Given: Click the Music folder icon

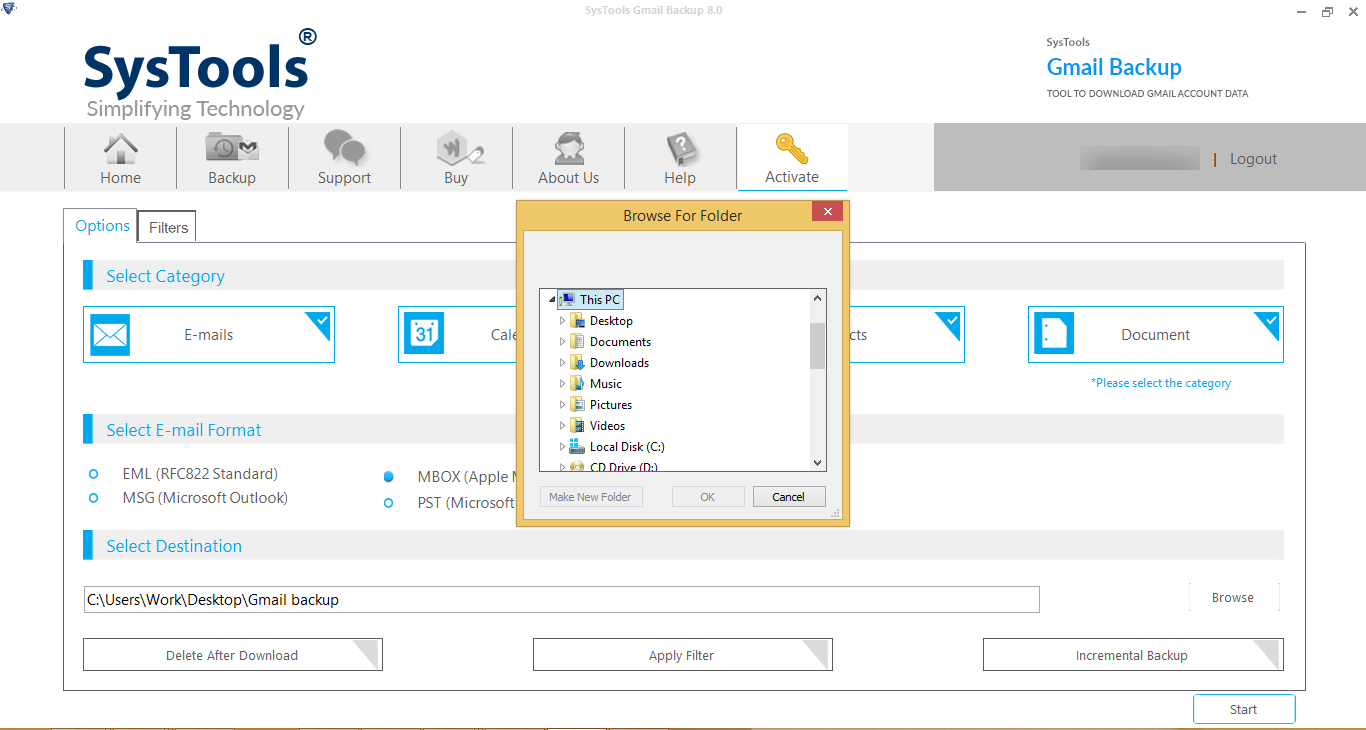Looking at the screenshot, I should pos(577,383).
